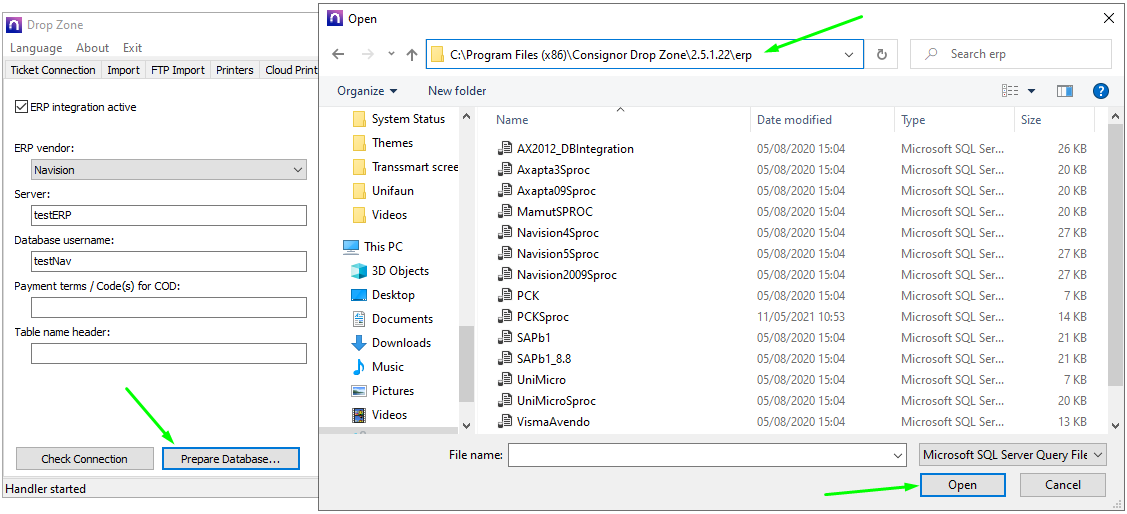
Task: Click the Table name header field
Action: [x=169, y=354]
